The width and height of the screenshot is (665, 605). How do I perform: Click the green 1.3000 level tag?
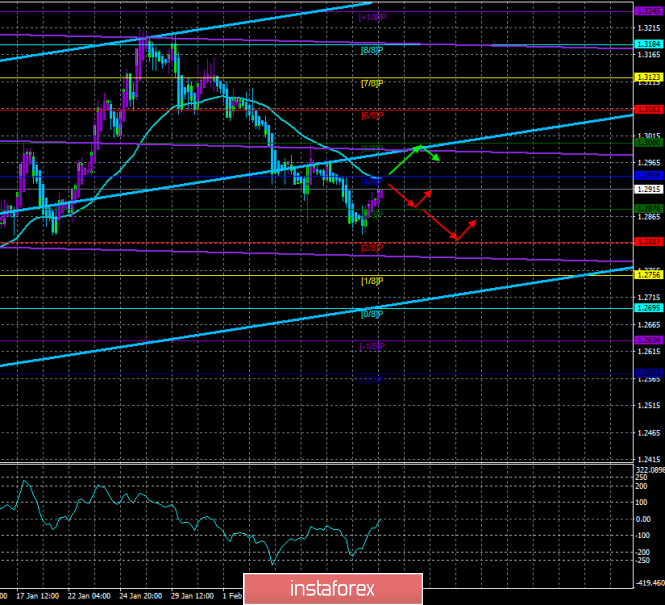(648, 143)
